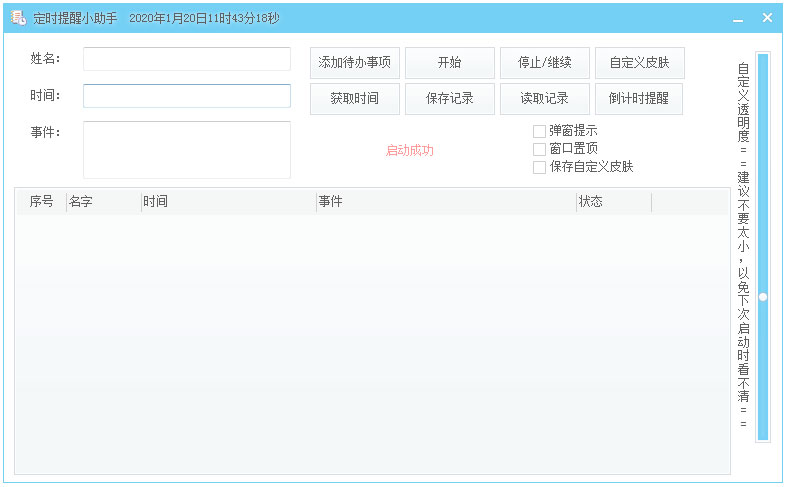Check the 保存自定义皮肤 option
This screenshot has width=787, height=487.
pos(540,167)
